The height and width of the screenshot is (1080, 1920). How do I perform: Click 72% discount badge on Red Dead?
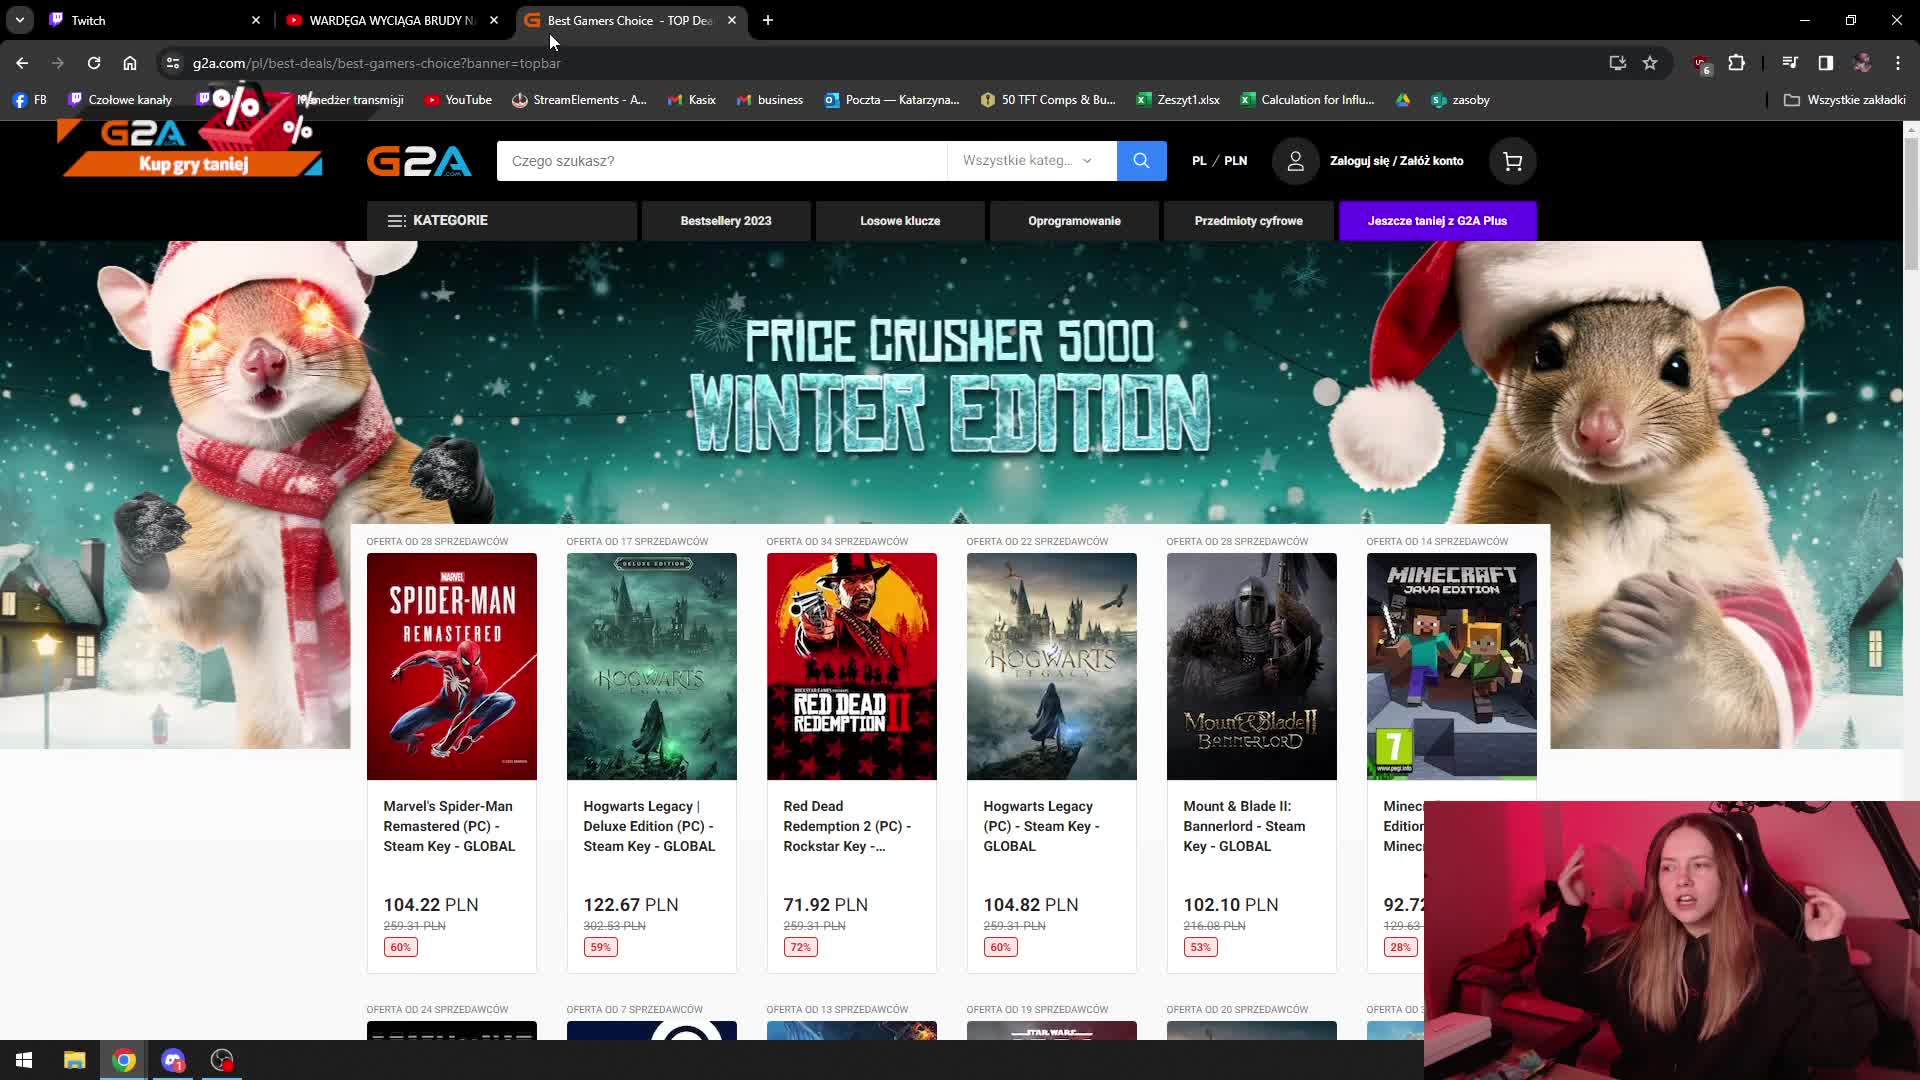click(800, 947)
